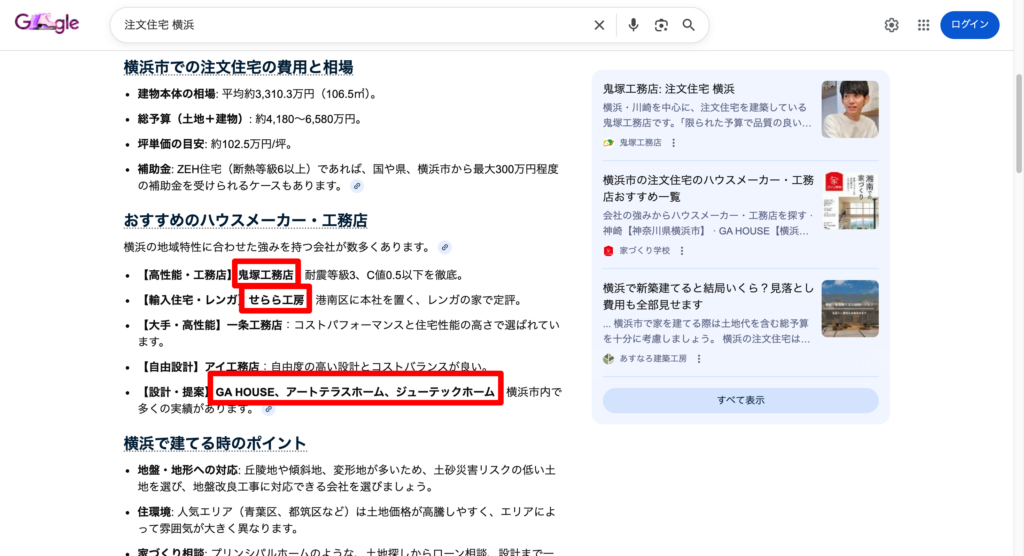This screenshot has width=1024, height=556.
Task: Open more options for 家づくり学校 source
Action: (682, 251)
